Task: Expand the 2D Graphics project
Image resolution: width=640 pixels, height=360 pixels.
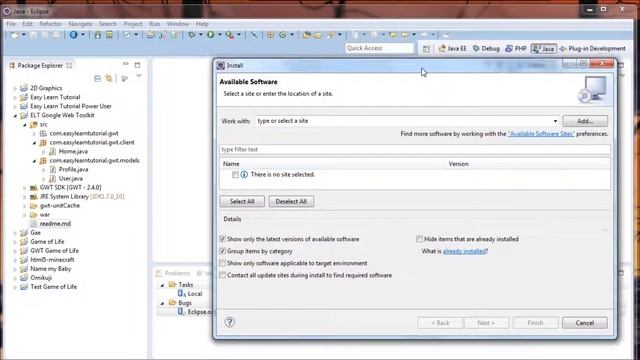Action: 15,88
